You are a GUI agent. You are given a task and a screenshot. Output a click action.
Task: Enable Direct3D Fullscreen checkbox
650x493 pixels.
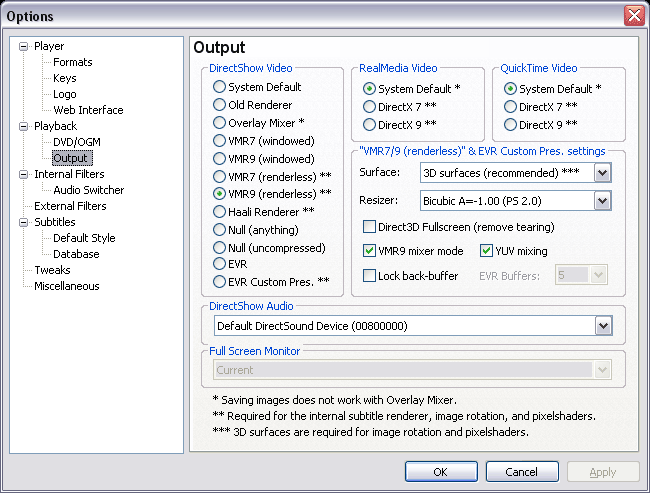click(369, 227)
